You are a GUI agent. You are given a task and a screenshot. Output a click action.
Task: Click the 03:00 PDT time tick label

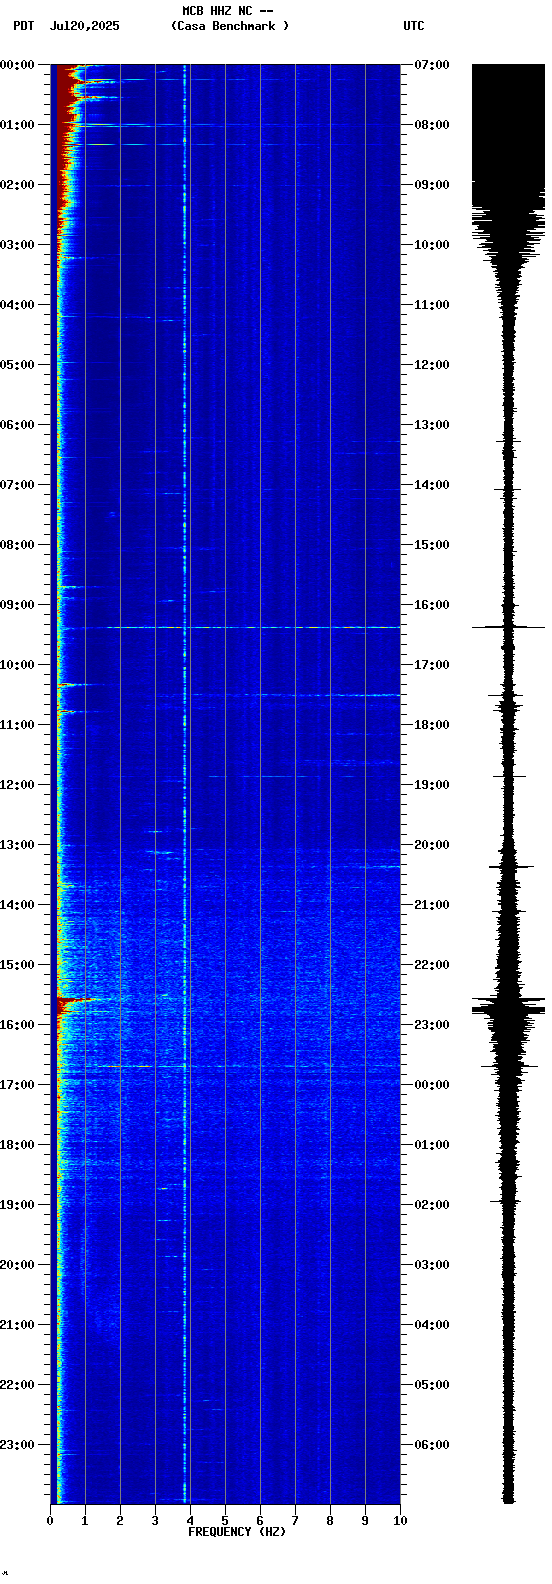18,245
